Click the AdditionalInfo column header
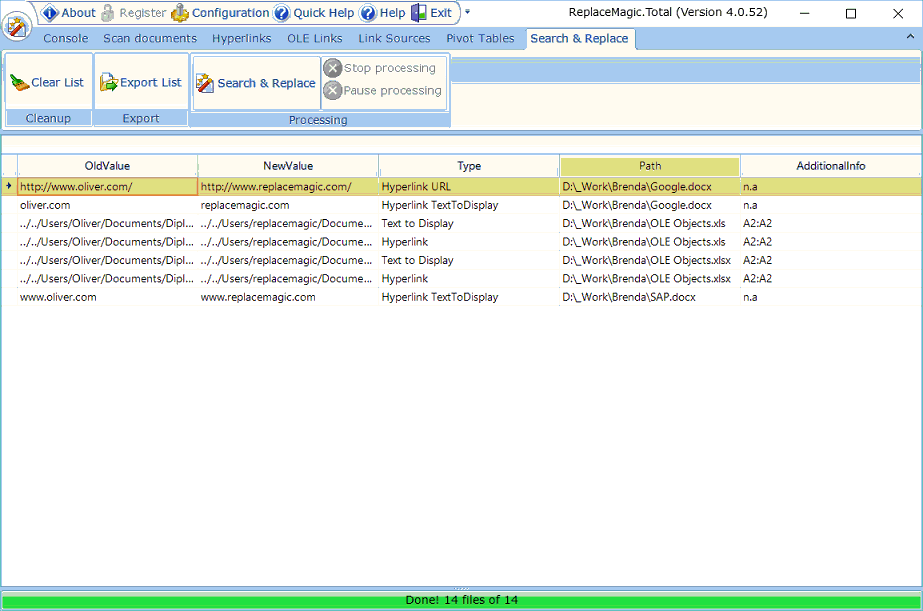 (831, 166)
